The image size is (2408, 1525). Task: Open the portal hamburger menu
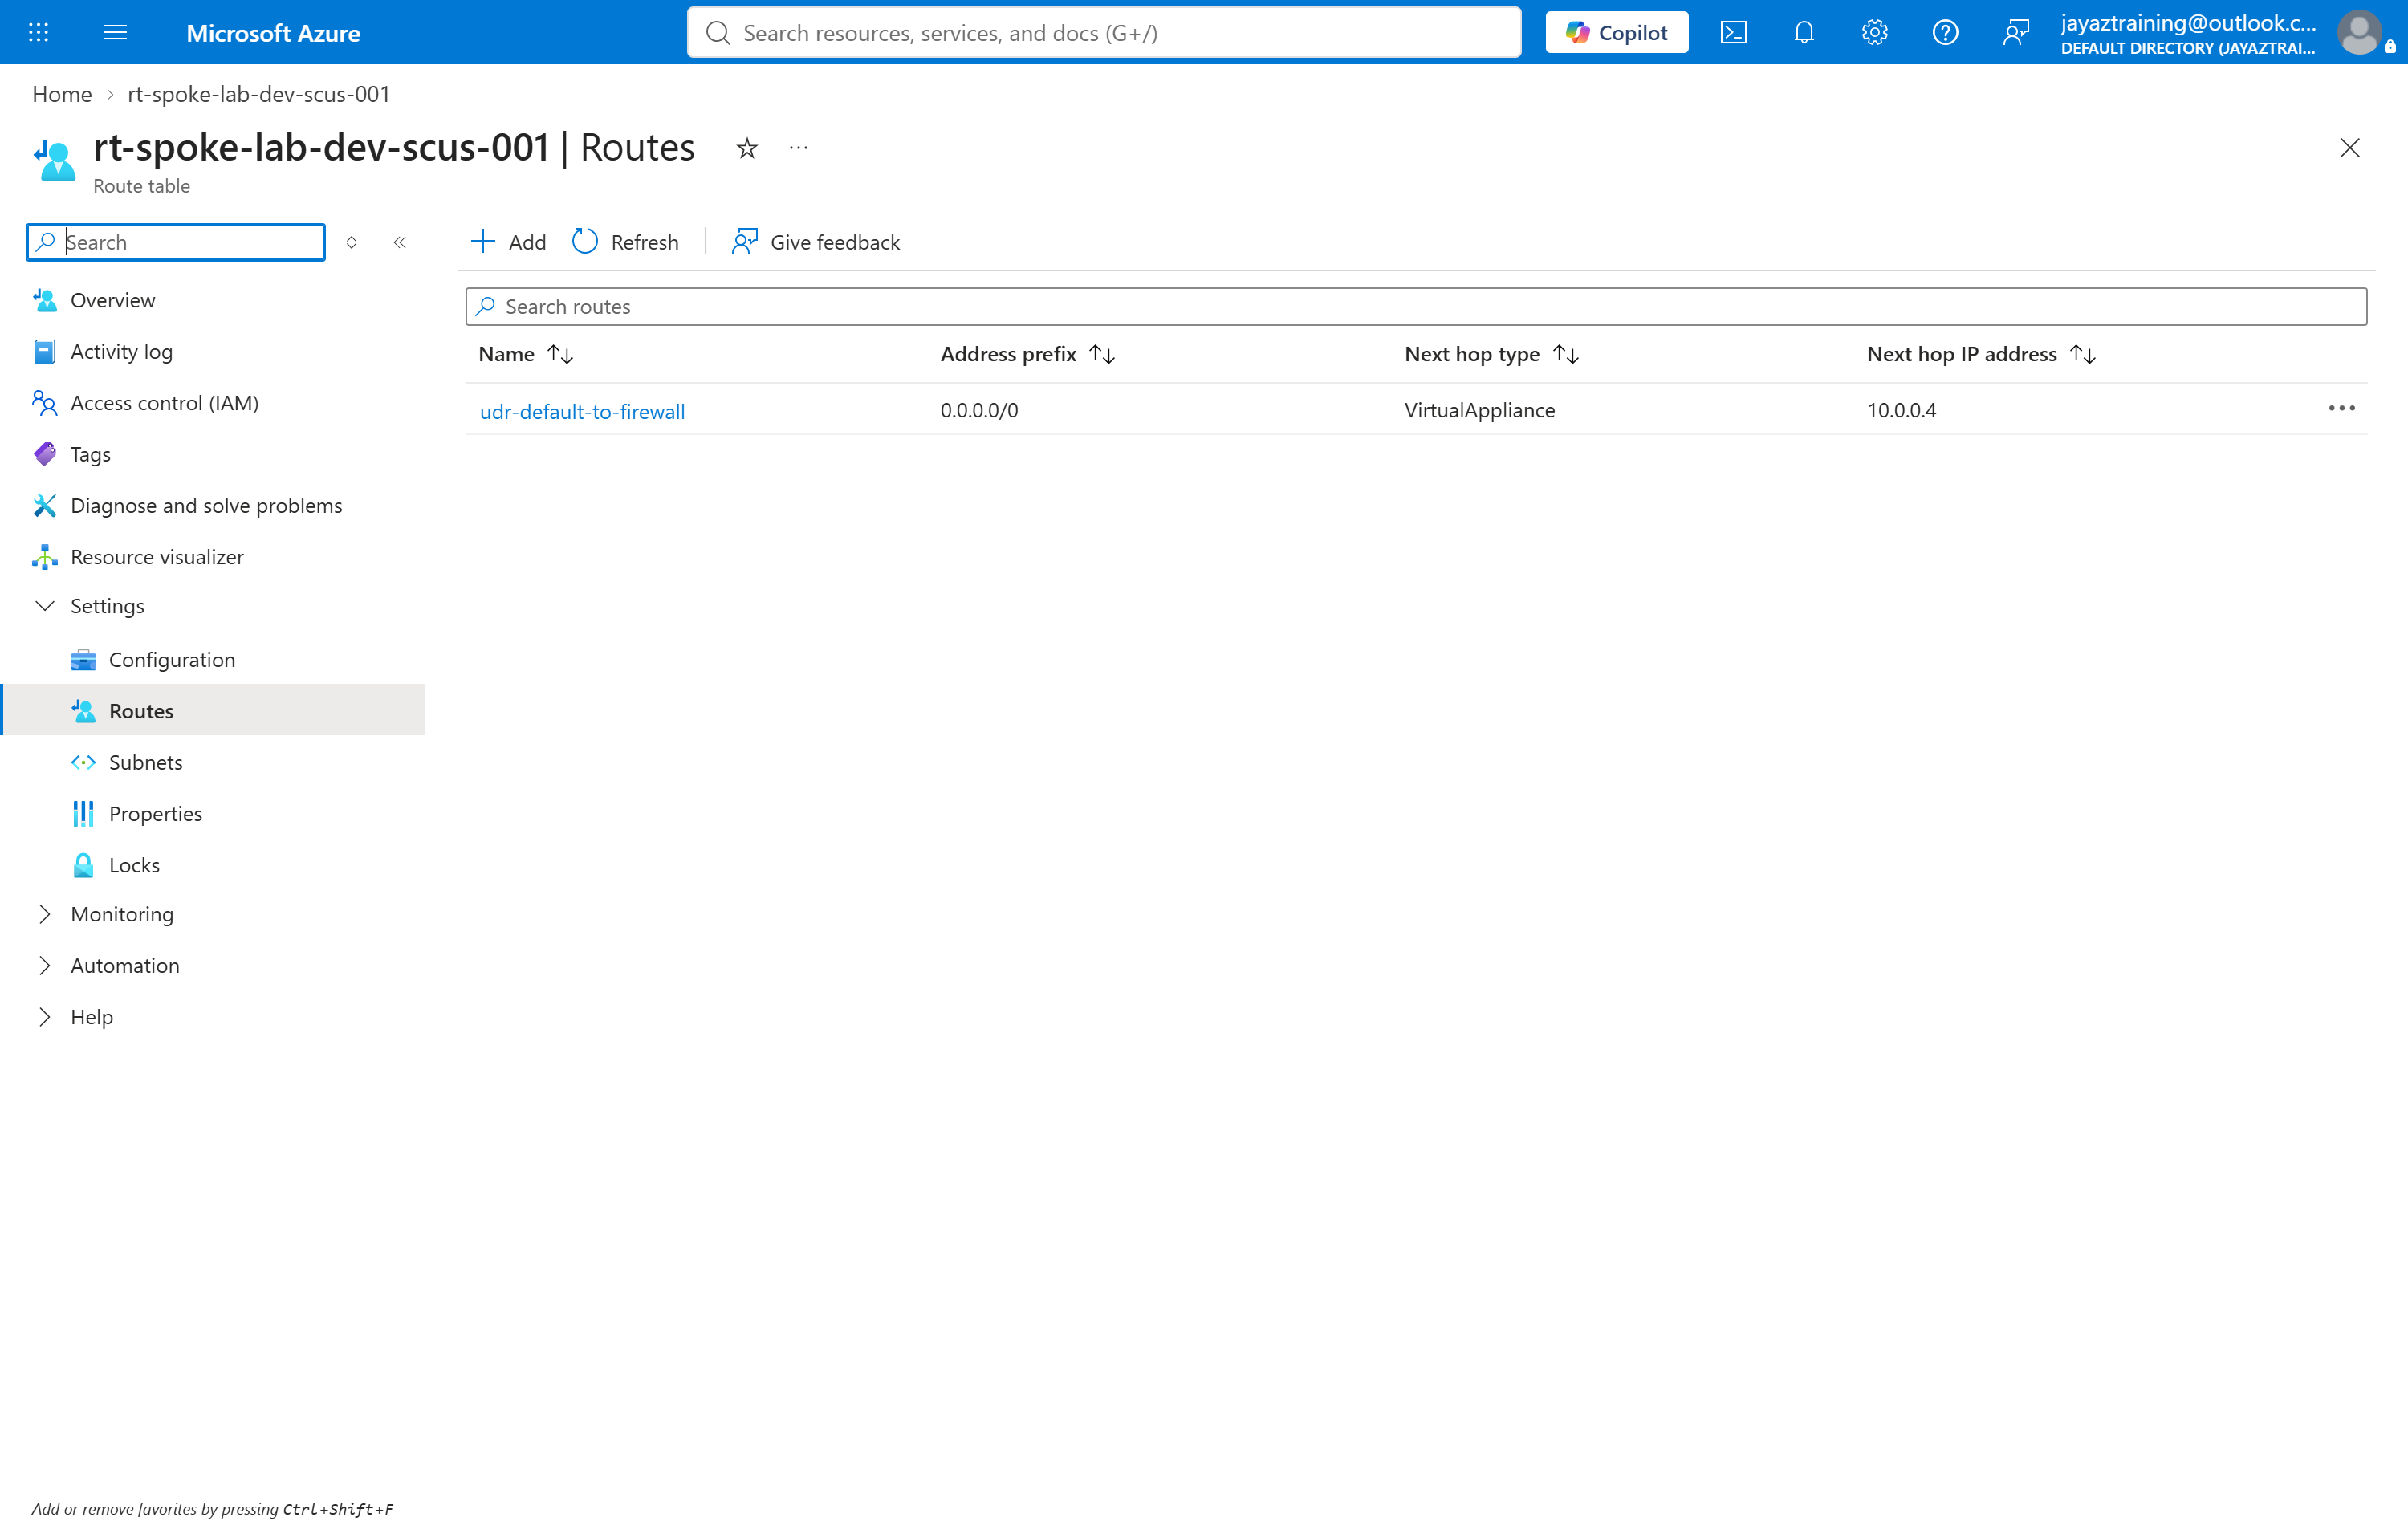[115, 32]
